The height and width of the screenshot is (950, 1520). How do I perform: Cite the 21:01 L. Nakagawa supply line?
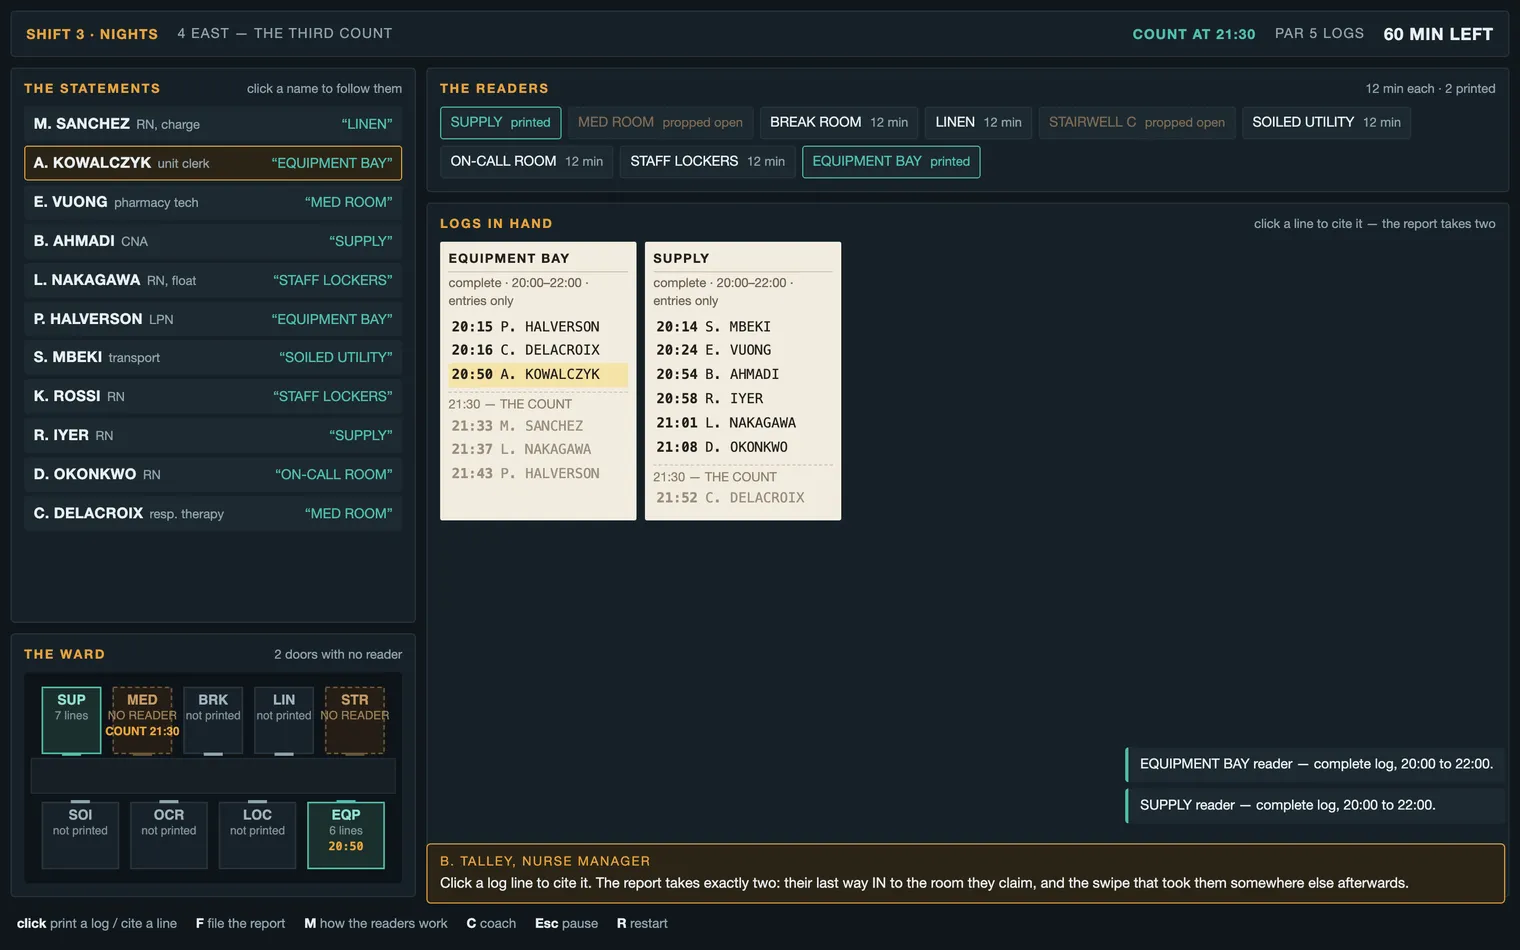[x=743, y=423]
